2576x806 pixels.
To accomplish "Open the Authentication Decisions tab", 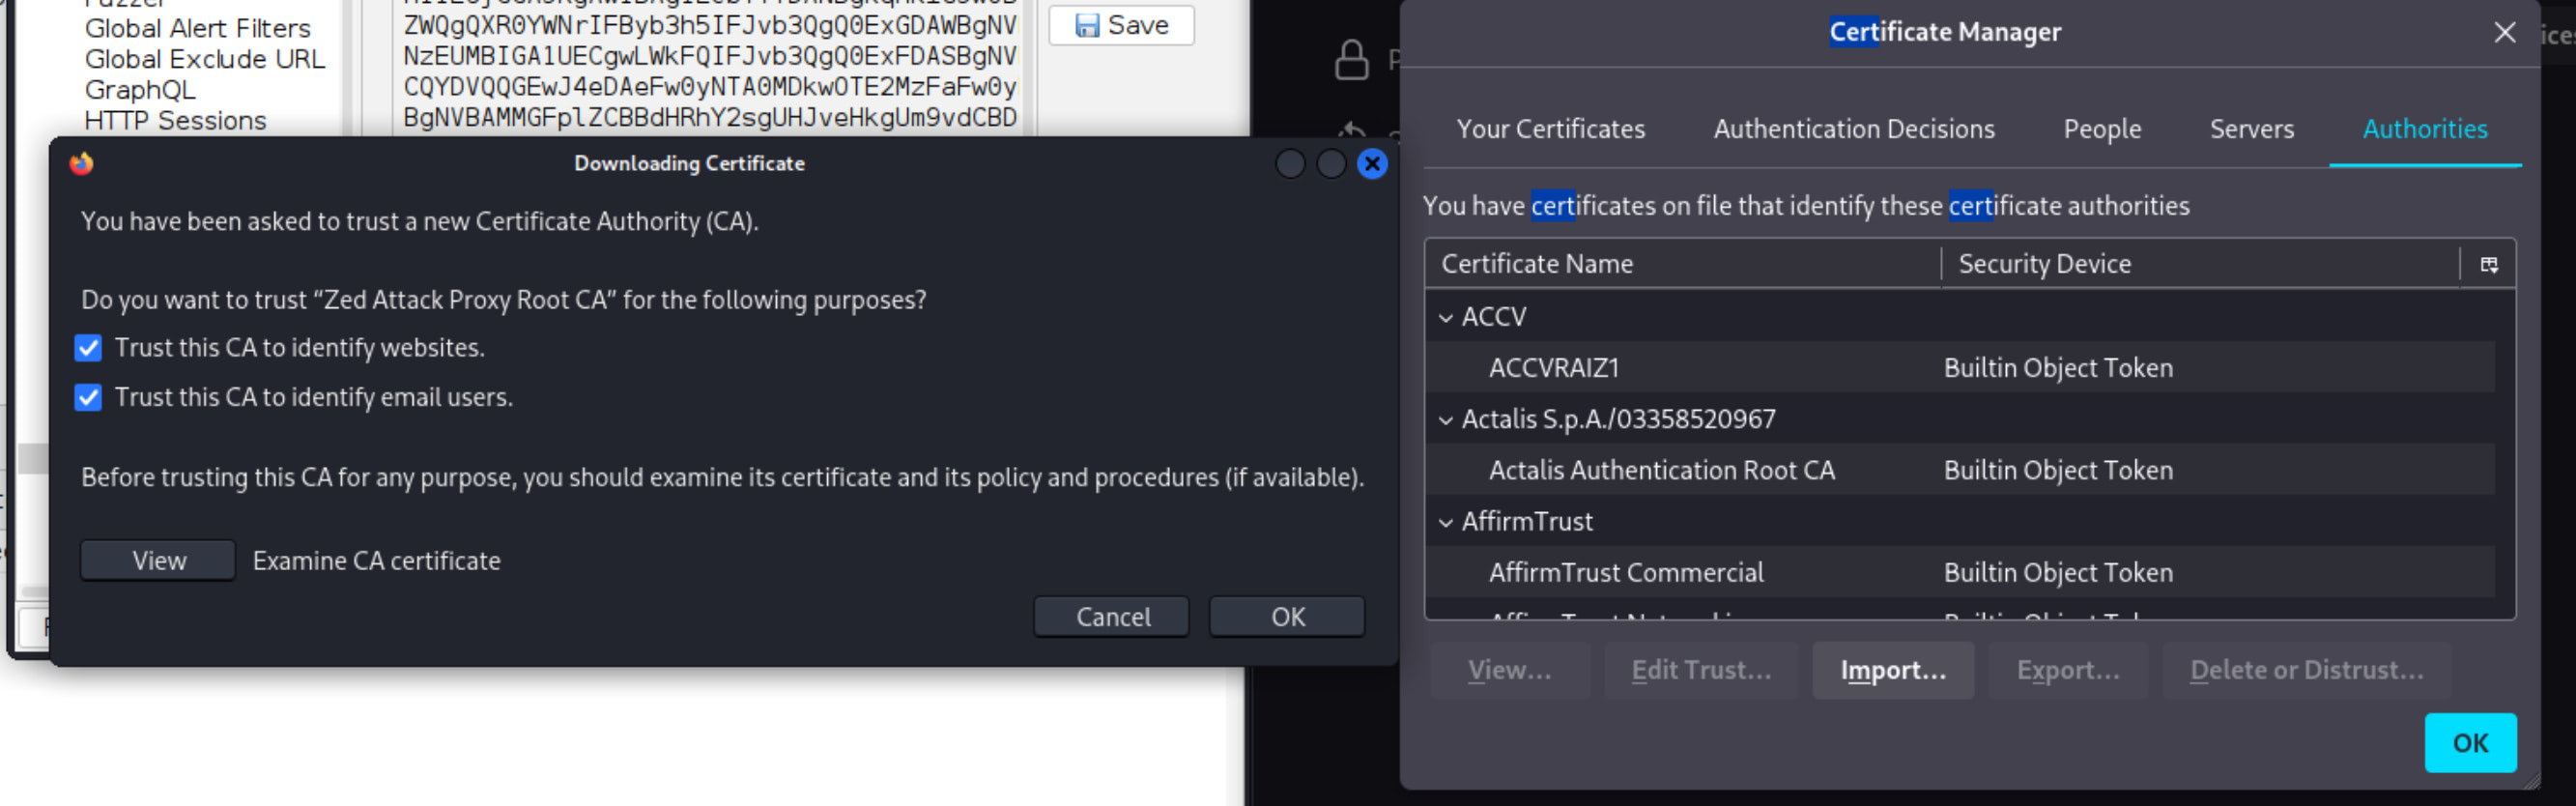I will tap(1853, 129).
